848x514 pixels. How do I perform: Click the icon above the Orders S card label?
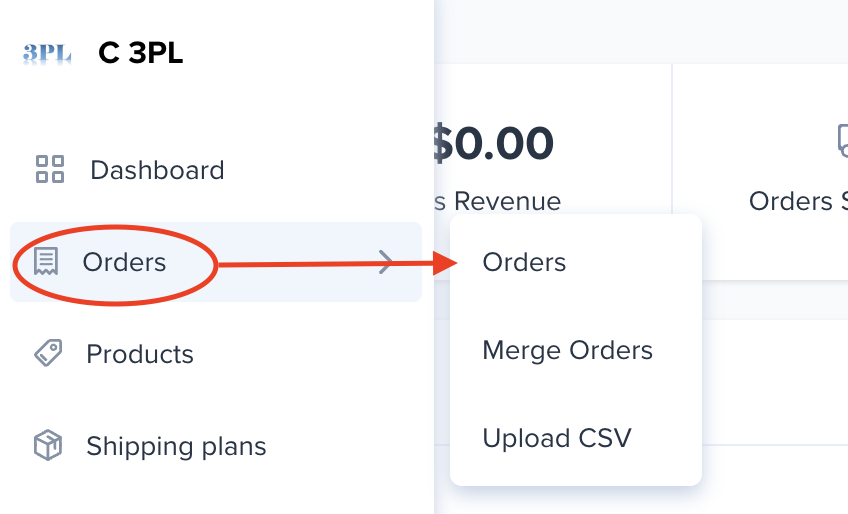coord(842,141)
